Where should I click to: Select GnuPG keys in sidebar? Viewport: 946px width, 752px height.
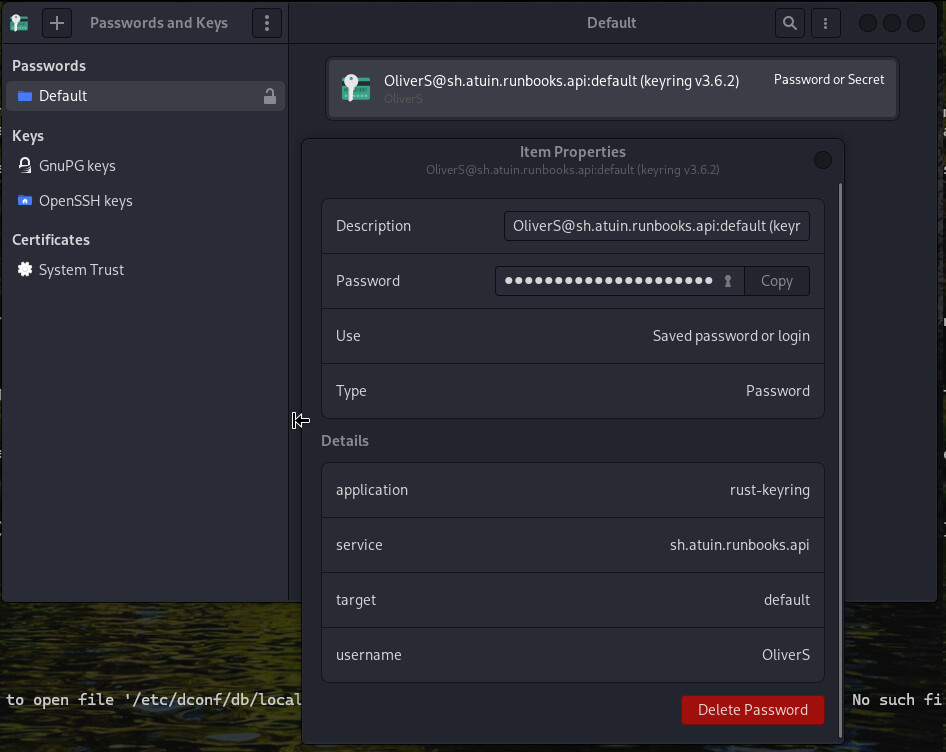77,166
